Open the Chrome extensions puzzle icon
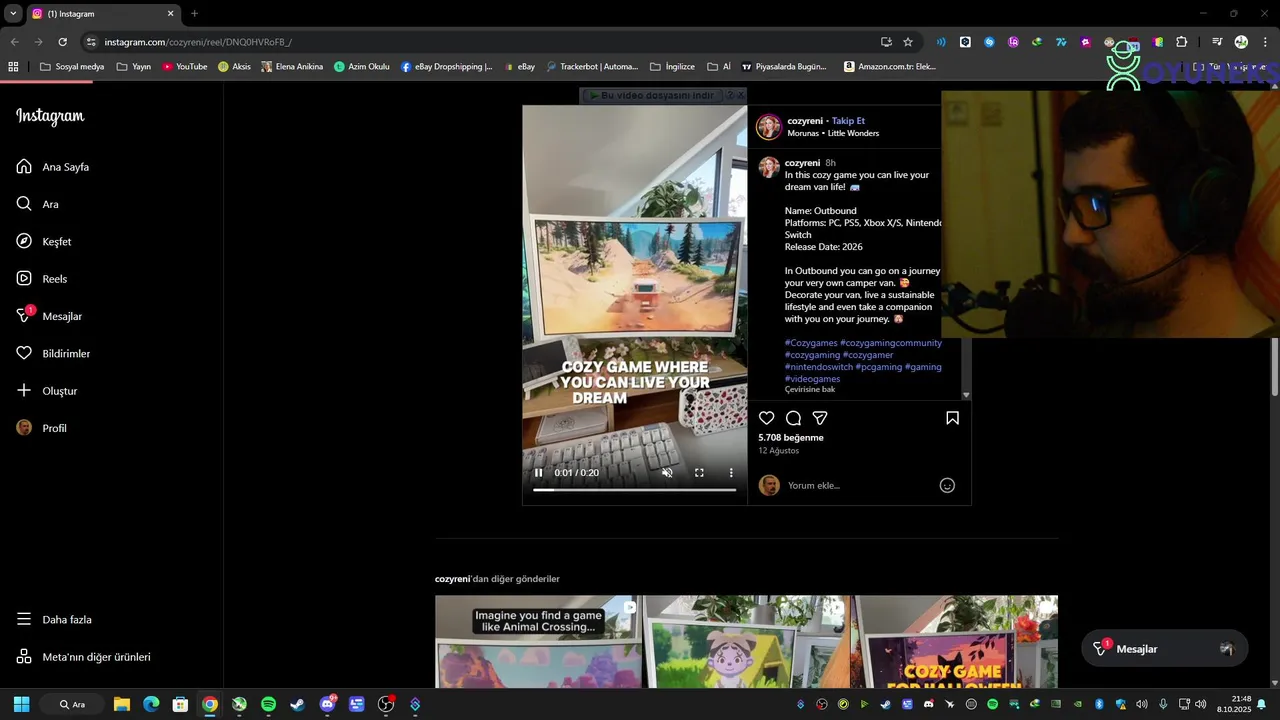The height and width of the screenshot is (720, 1280). pos(1182,42)
